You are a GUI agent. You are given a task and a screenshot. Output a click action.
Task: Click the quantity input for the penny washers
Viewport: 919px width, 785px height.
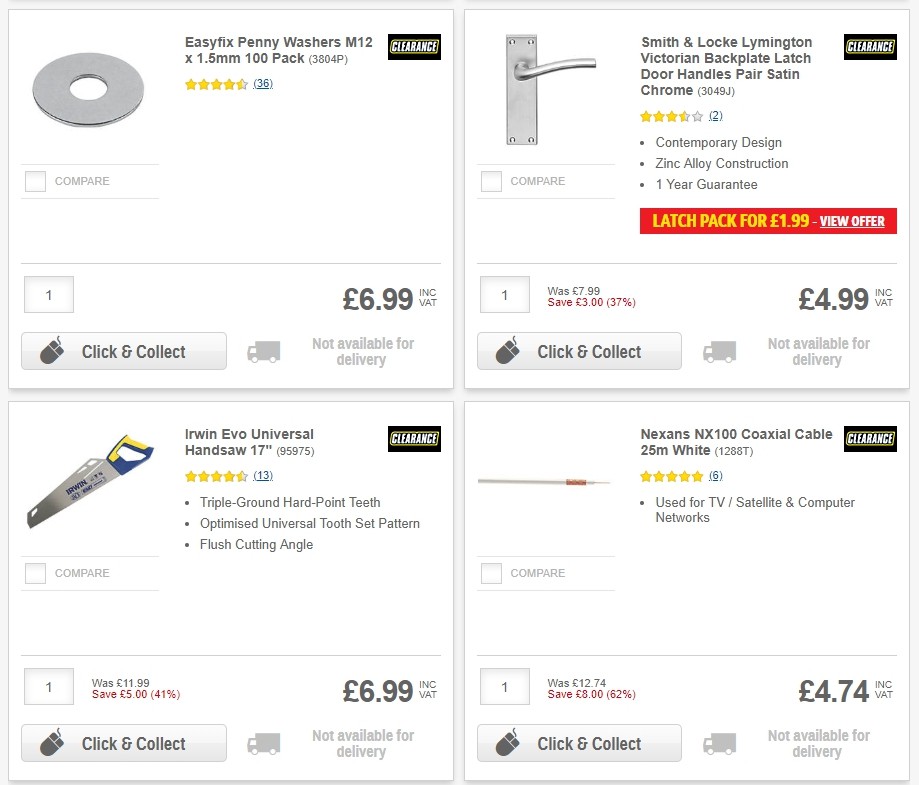pyautogui.click(x=48, y=294)
